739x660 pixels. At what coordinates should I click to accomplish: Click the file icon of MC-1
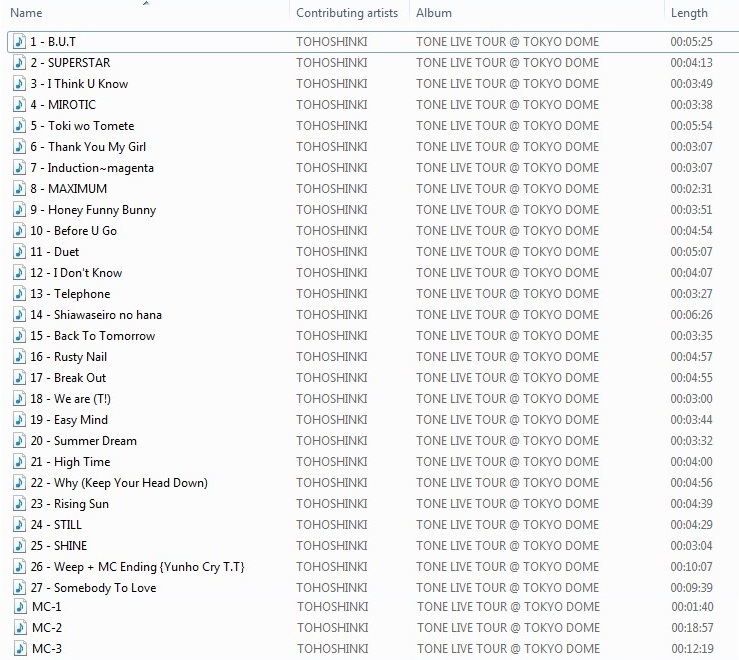[20, 607]
